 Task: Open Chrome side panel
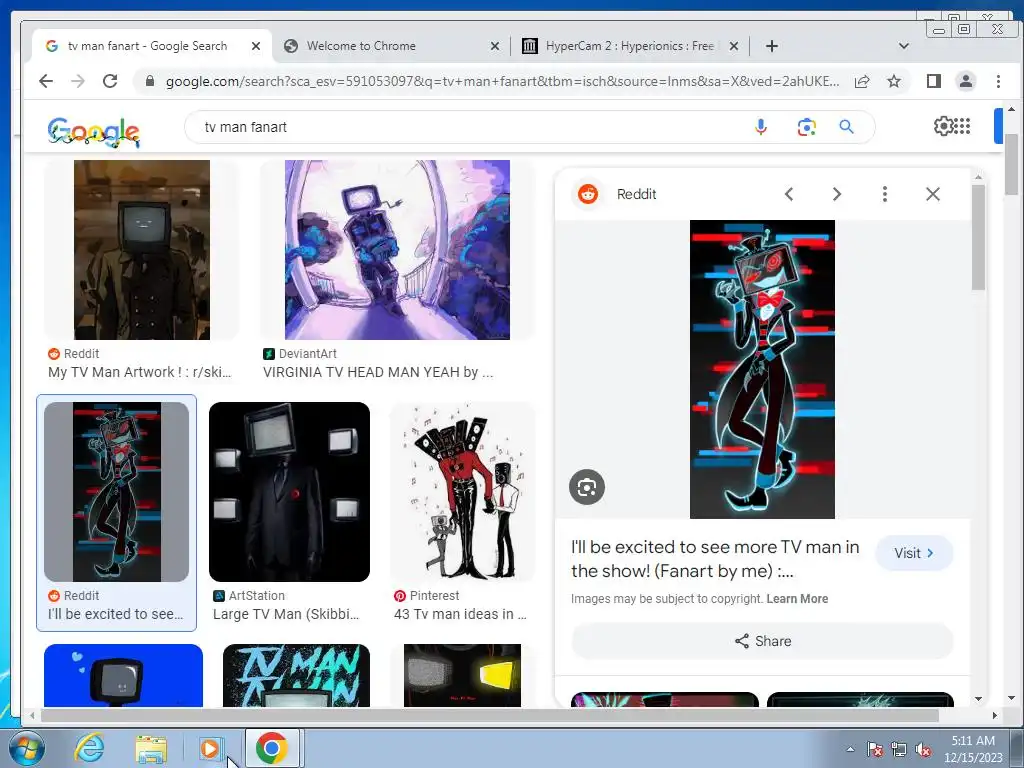[933, 81]
